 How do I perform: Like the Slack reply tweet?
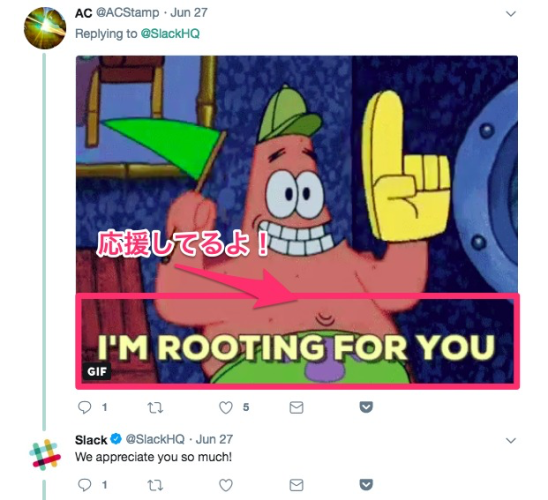[x=225, y=485]
